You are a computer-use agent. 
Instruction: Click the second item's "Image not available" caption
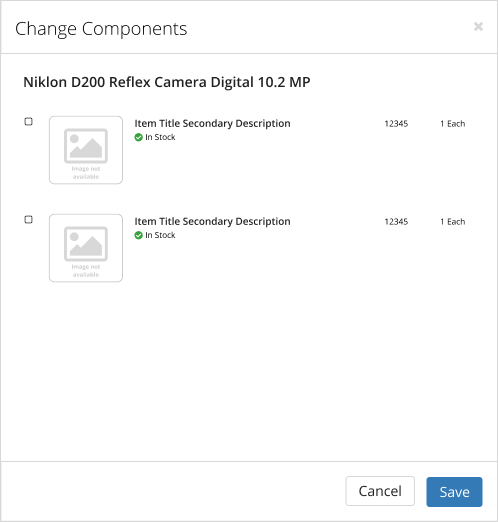coord(86,271)
